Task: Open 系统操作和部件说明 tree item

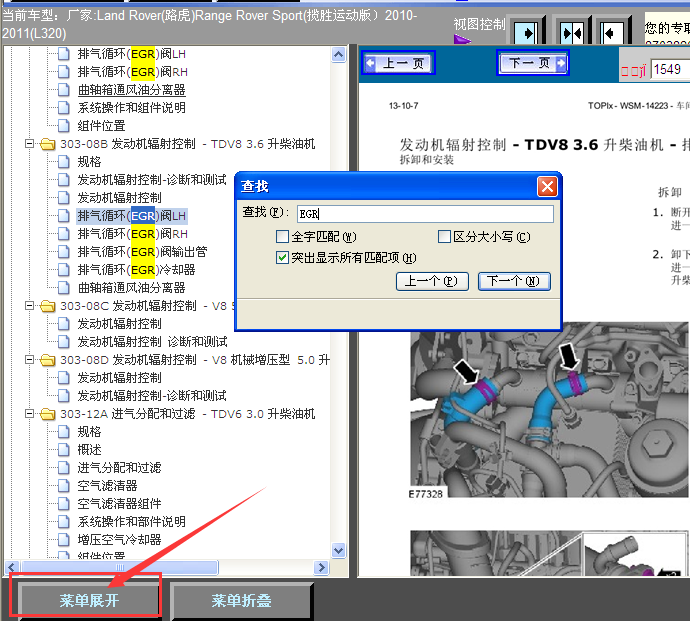Action: tap(132, 522)
